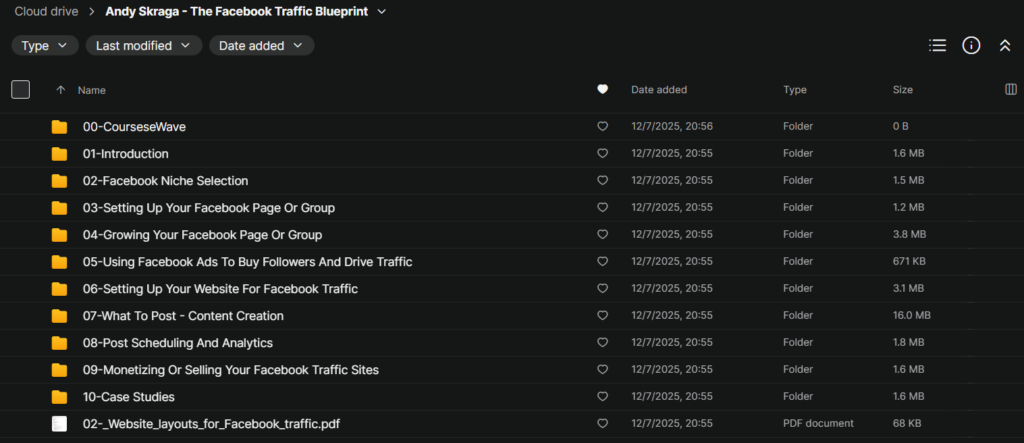Click the 12/7/2025, 20:56 date cell
Viewport: 1024px width, 443px height.
[671, 127]
